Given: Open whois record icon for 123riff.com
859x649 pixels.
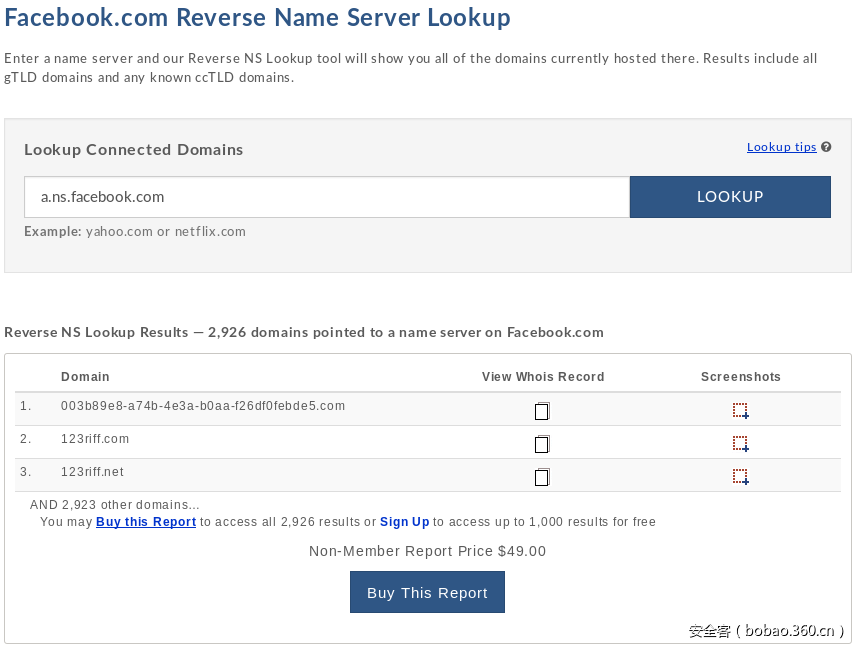Looking at the screenshot, I should [542, 444].
